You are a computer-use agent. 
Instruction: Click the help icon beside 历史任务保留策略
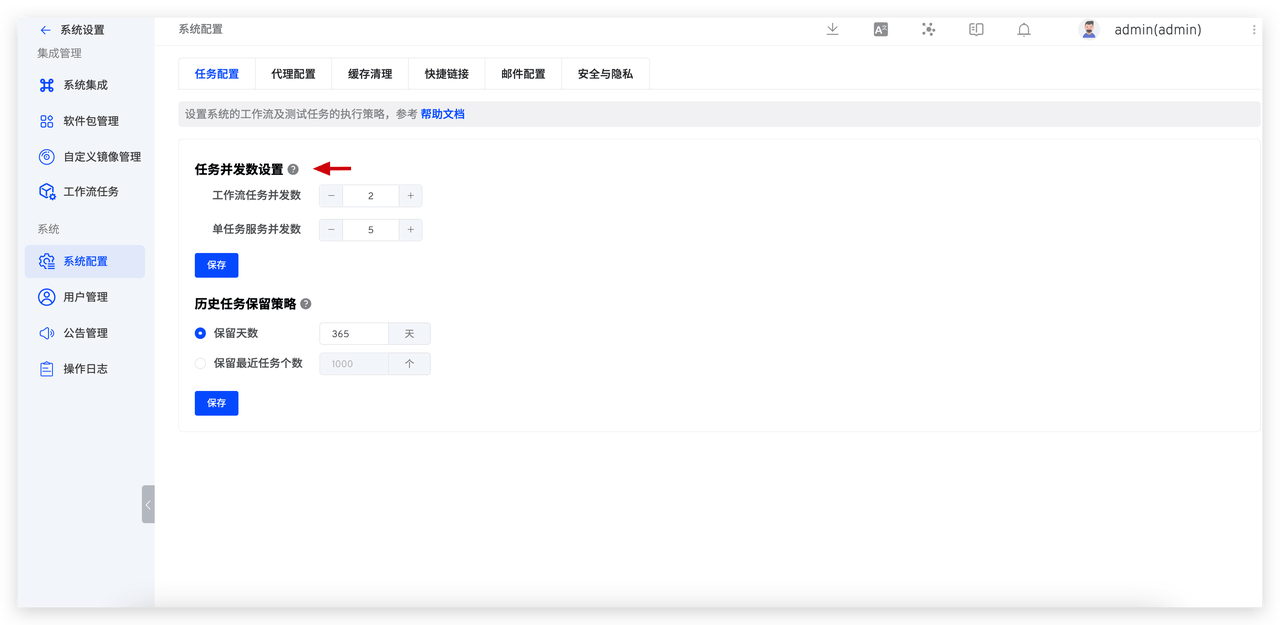(306, 304)
